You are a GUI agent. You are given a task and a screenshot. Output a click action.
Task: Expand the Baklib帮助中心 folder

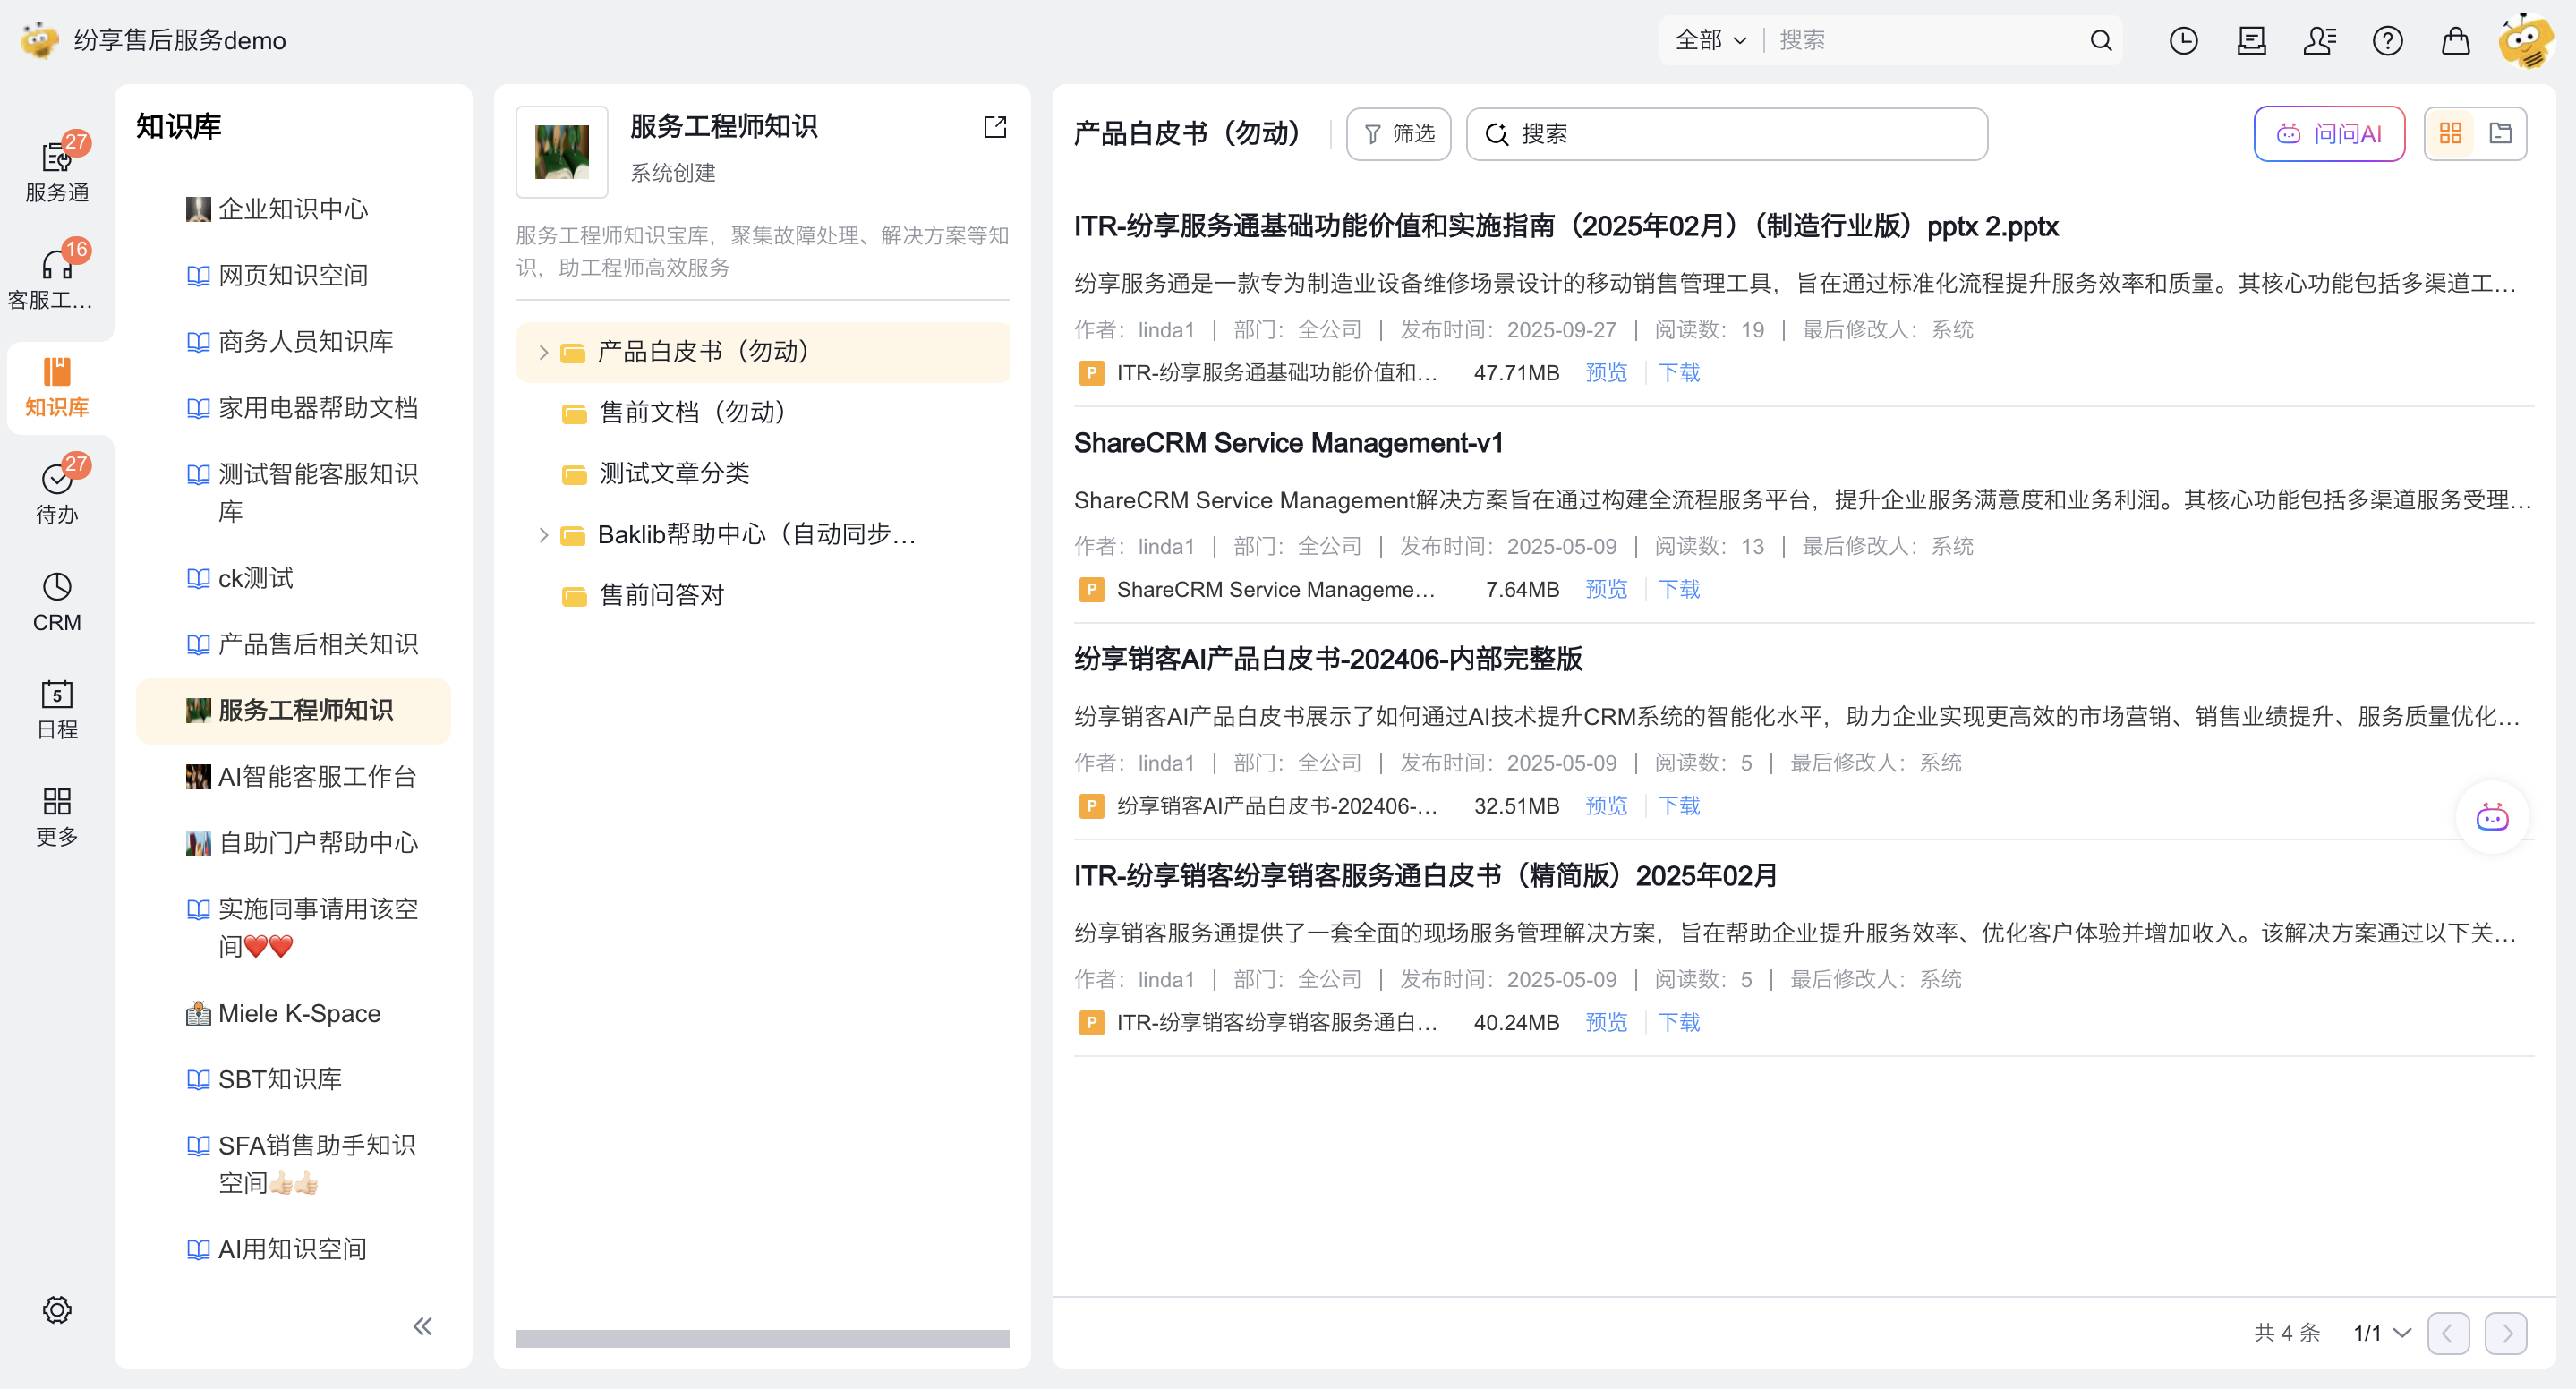pyautogui.click(x=543, y=535)
